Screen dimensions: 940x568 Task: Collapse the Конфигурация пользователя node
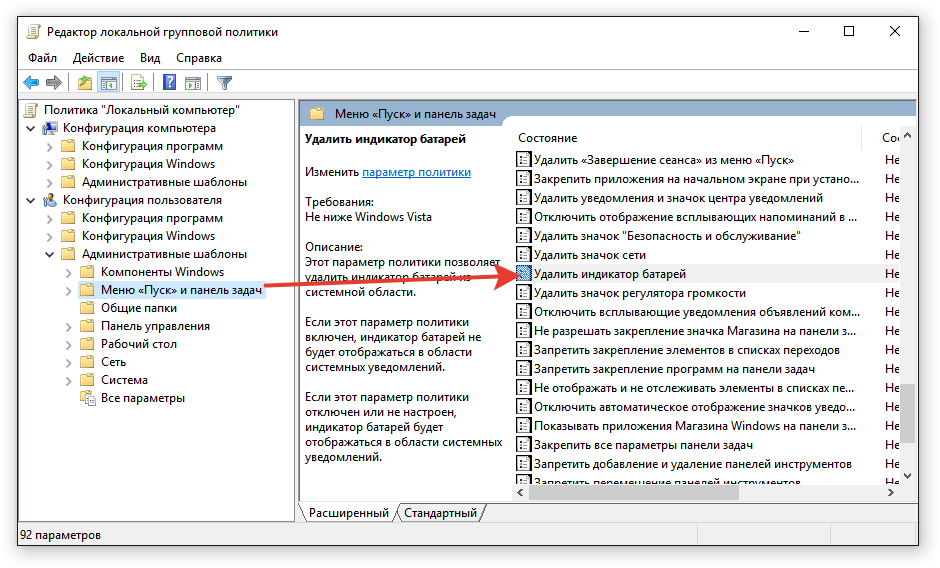pyautogui.click(x=31, y=200)
